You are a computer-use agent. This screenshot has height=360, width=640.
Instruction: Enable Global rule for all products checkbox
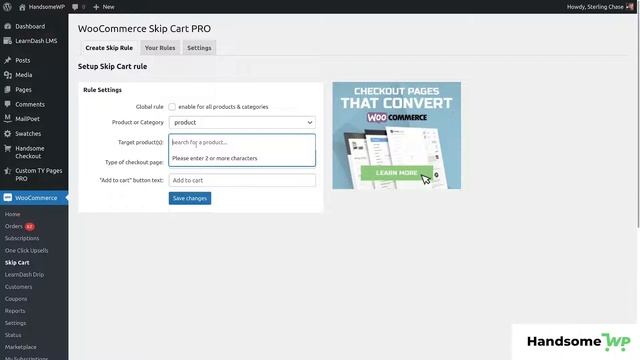(x=172, y=107)
